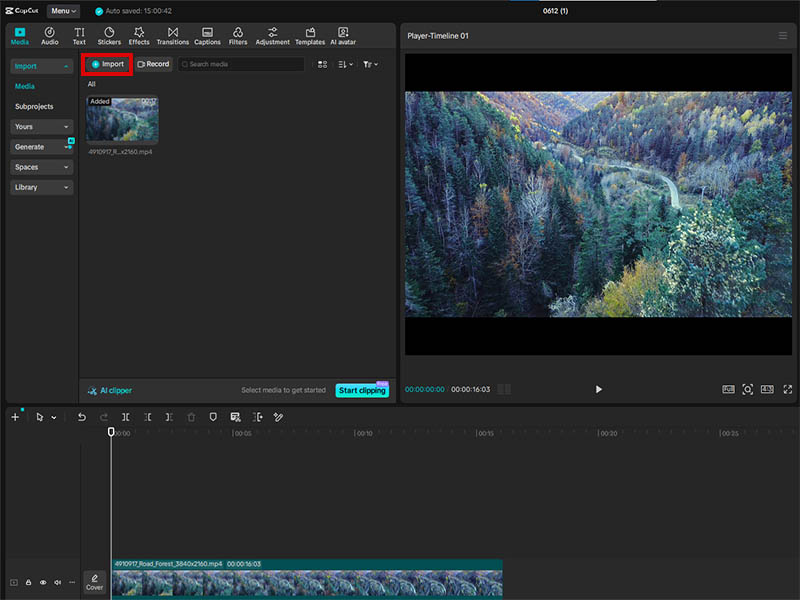Screen dimensions: 800x600
Task: Open the Captions panel
Action: (x=207, y=36)
